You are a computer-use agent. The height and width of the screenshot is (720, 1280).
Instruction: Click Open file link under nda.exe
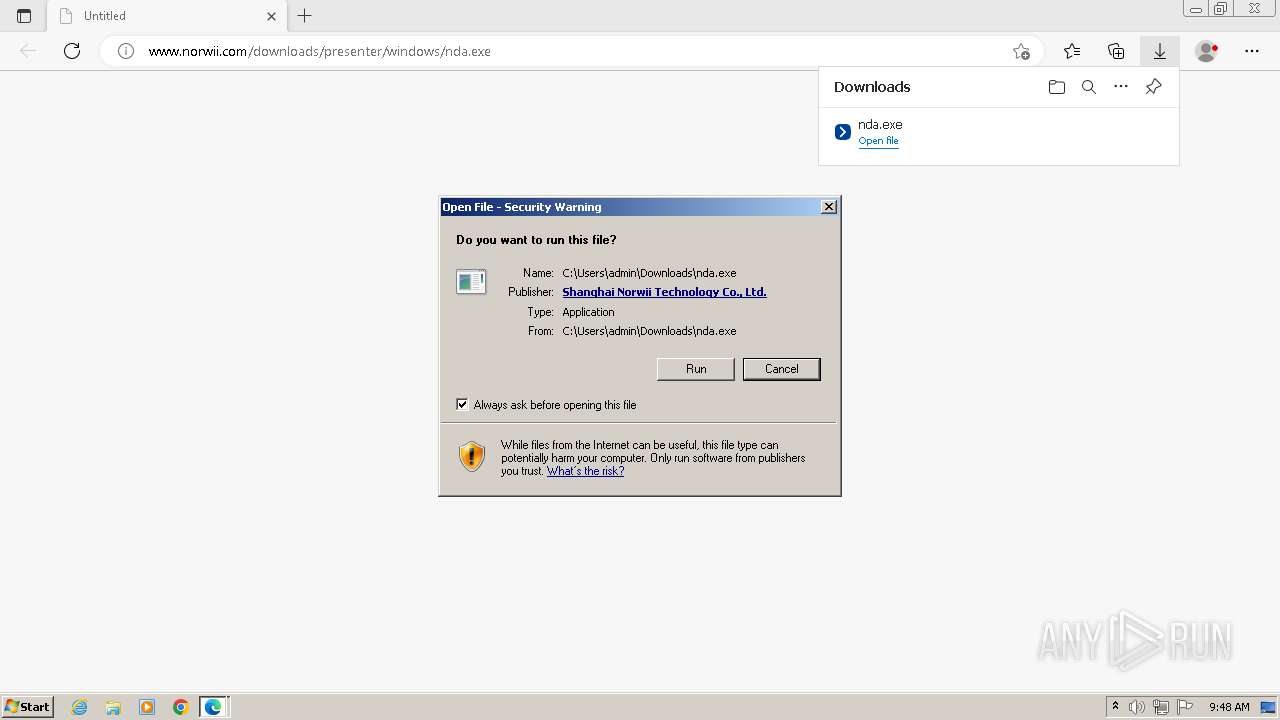[x=878, y=141]
